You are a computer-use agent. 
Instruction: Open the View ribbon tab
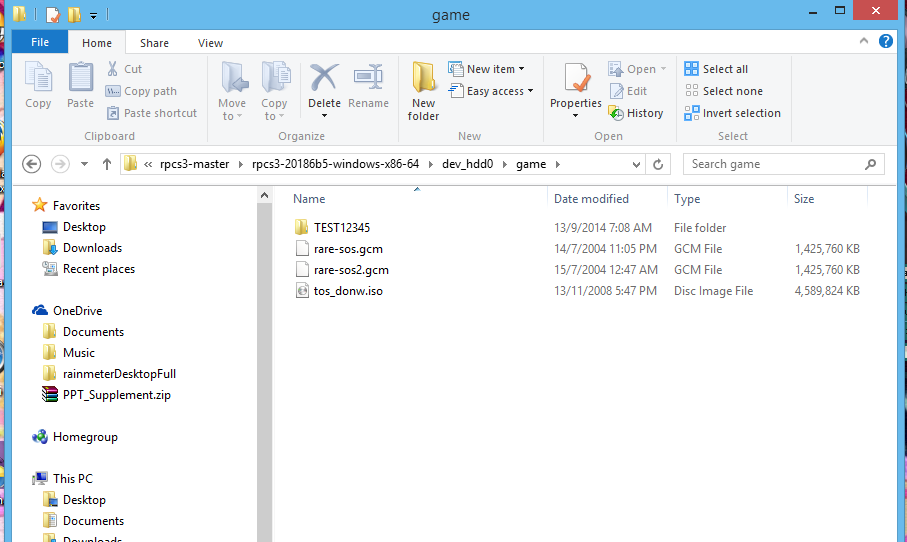tap(210, 43)
